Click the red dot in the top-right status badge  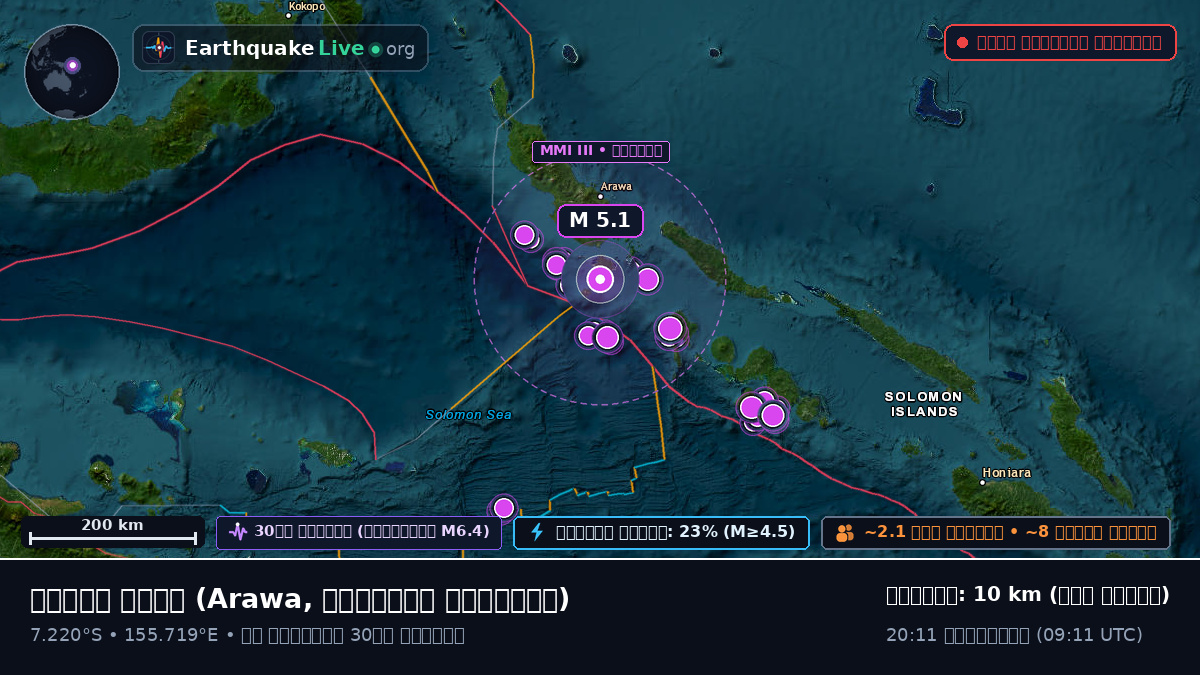tap(962, 43)
